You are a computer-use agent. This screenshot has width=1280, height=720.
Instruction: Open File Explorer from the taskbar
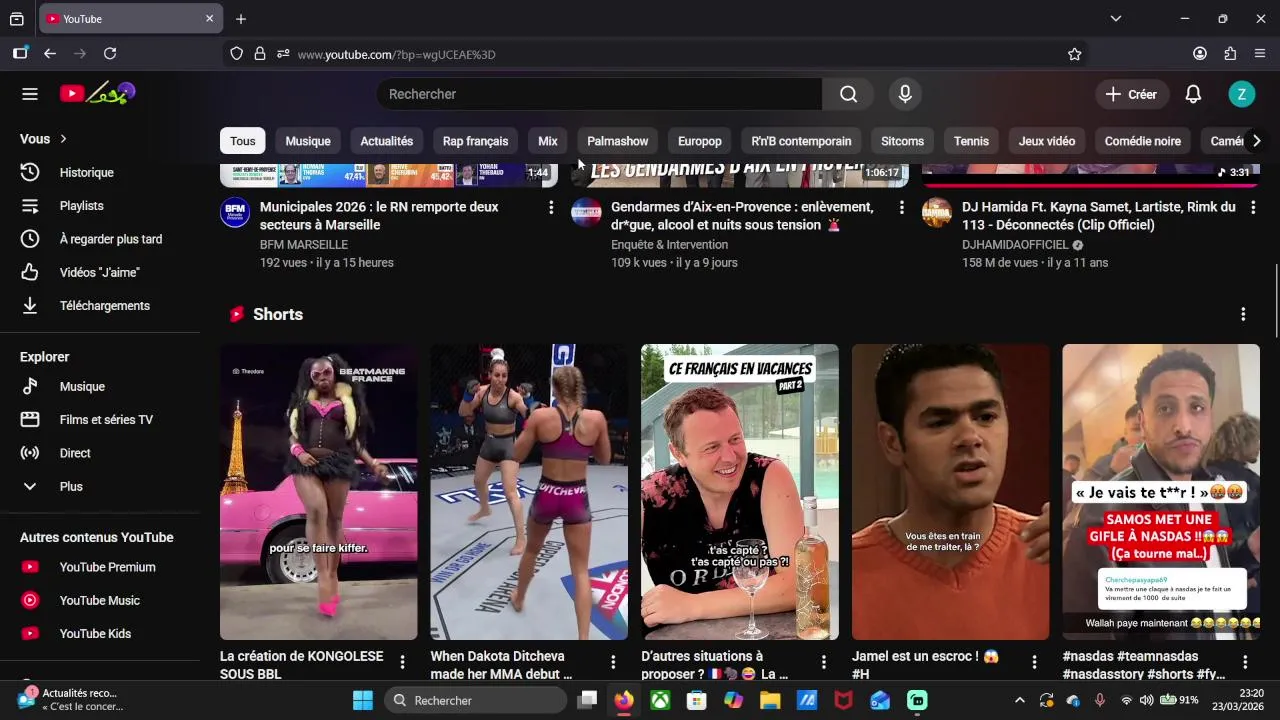(770, 700)
